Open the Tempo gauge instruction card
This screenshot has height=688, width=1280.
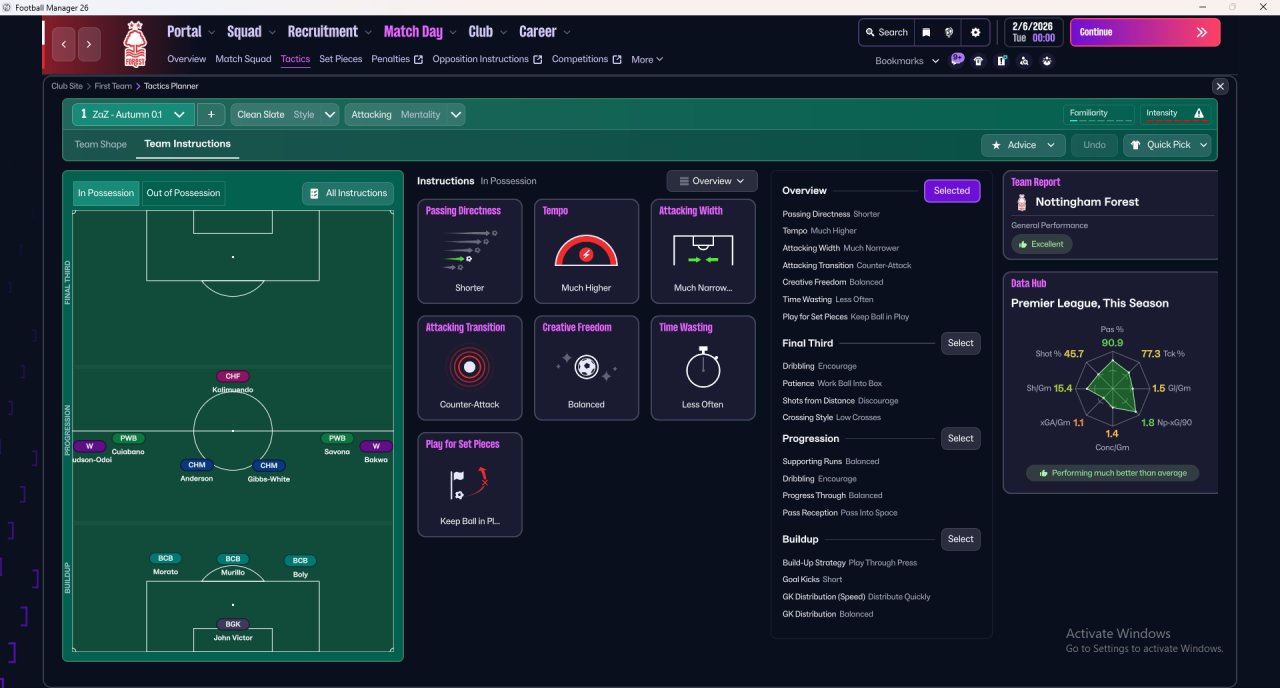586,251
